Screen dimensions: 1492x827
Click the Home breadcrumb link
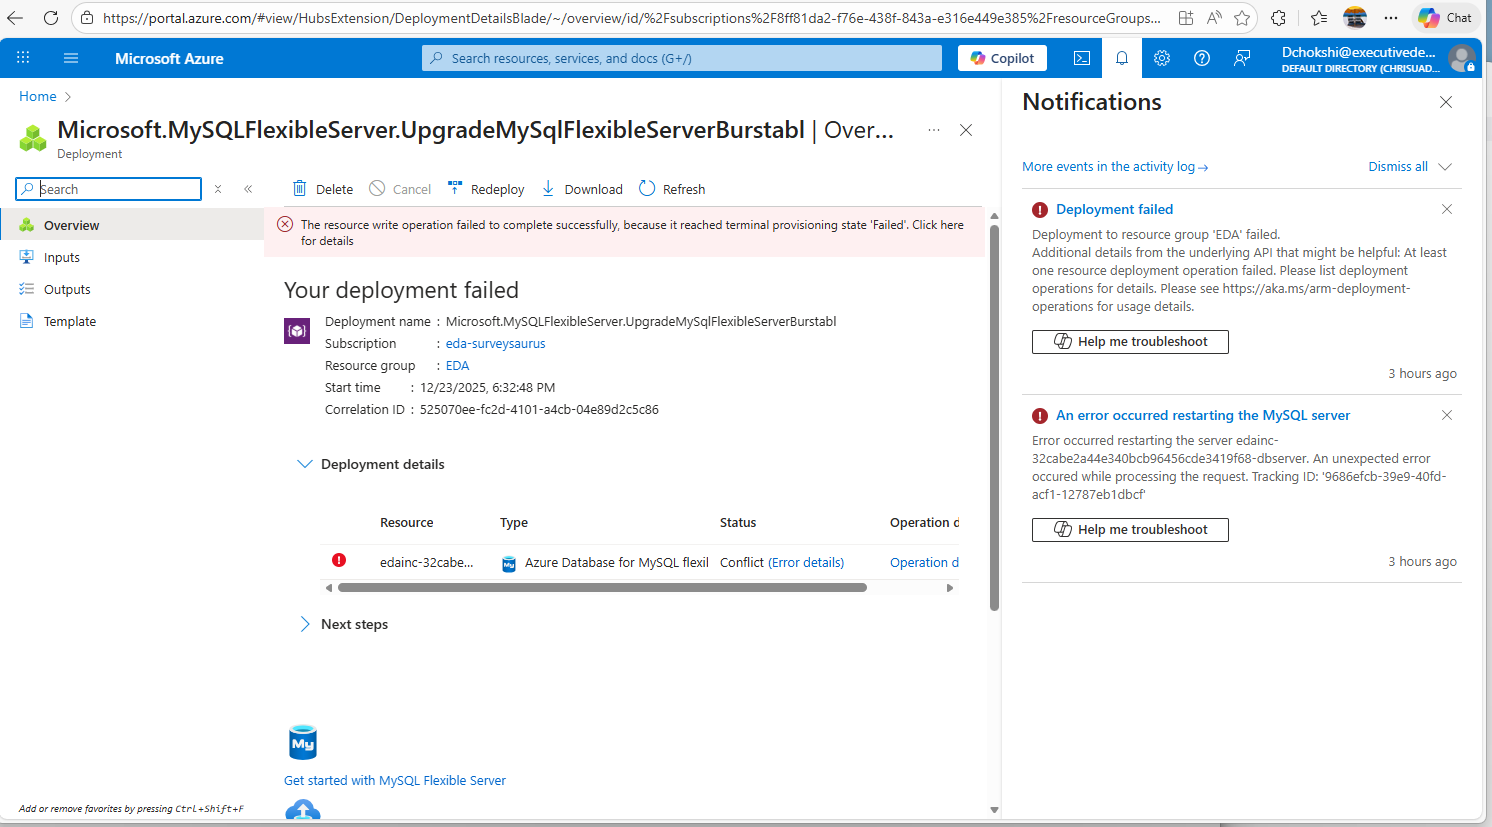point(38,96)
